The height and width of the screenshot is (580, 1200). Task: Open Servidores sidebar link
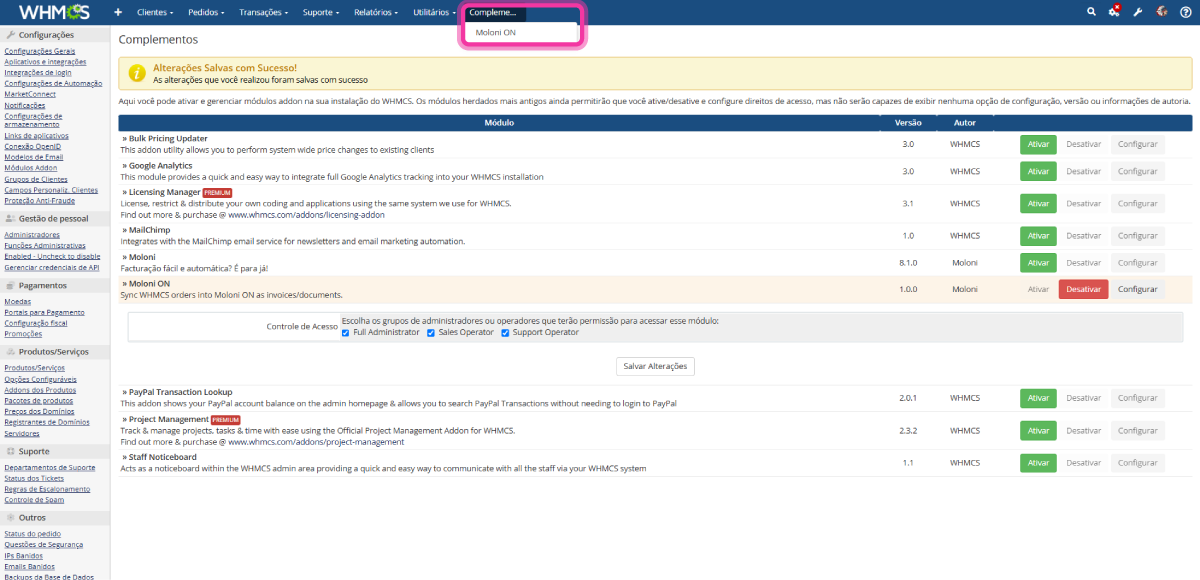pos(22,434)
